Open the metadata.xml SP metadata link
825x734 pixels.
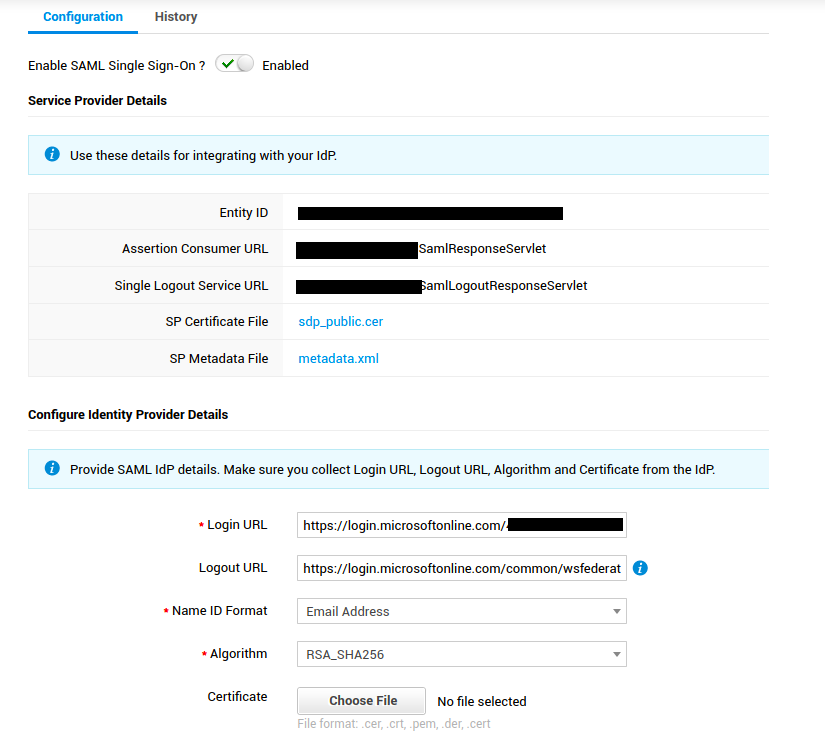(338, 359)
